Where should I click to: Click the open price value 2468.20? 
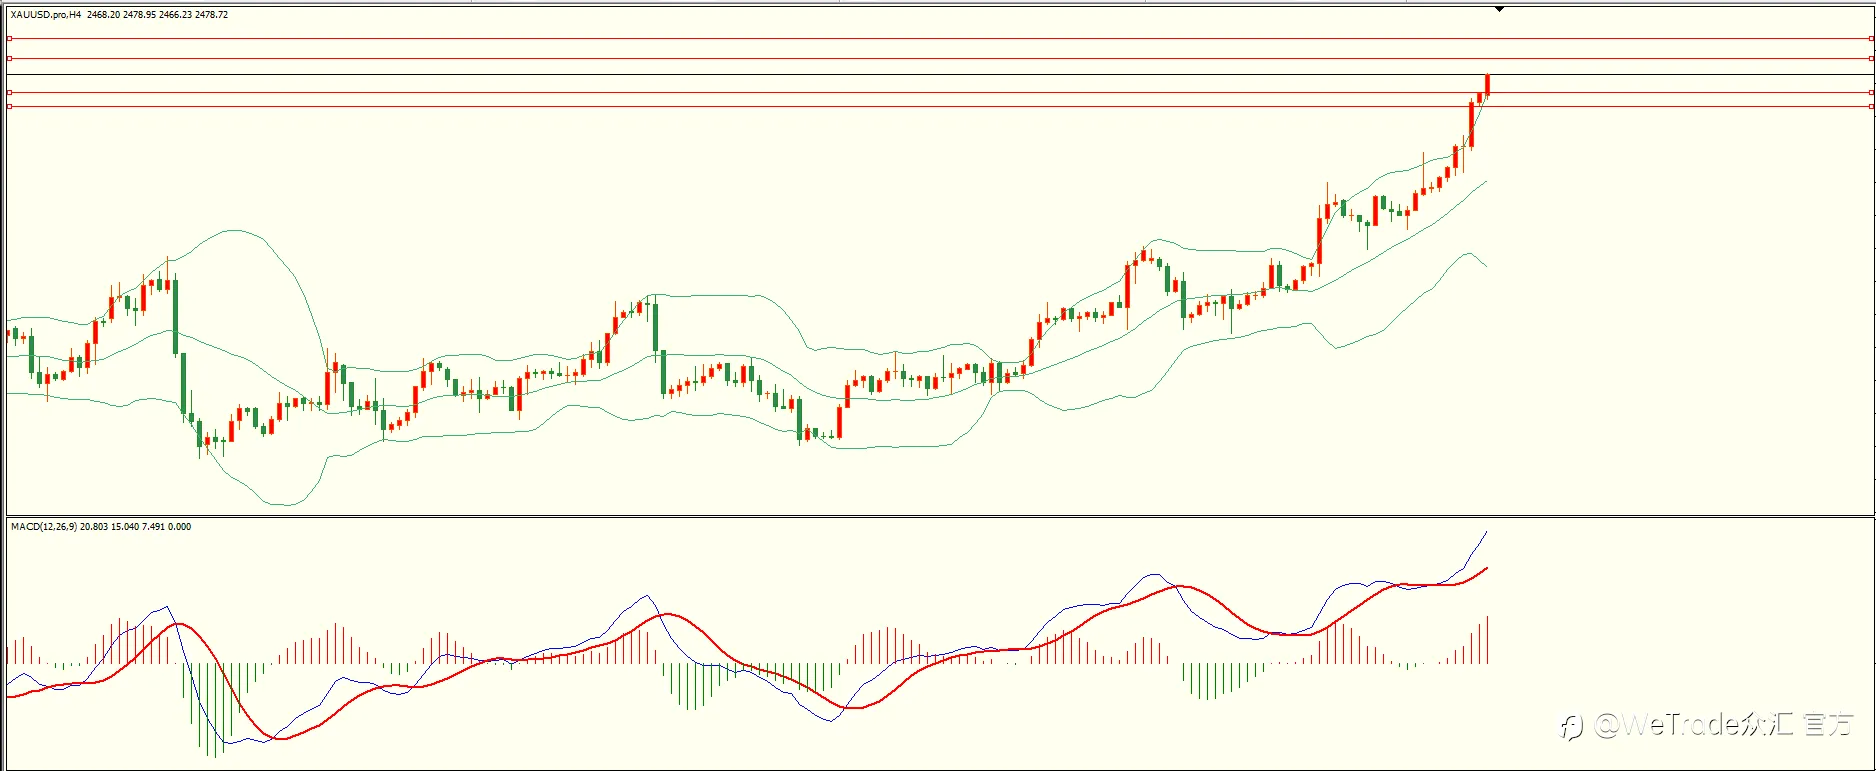[103, 15]
